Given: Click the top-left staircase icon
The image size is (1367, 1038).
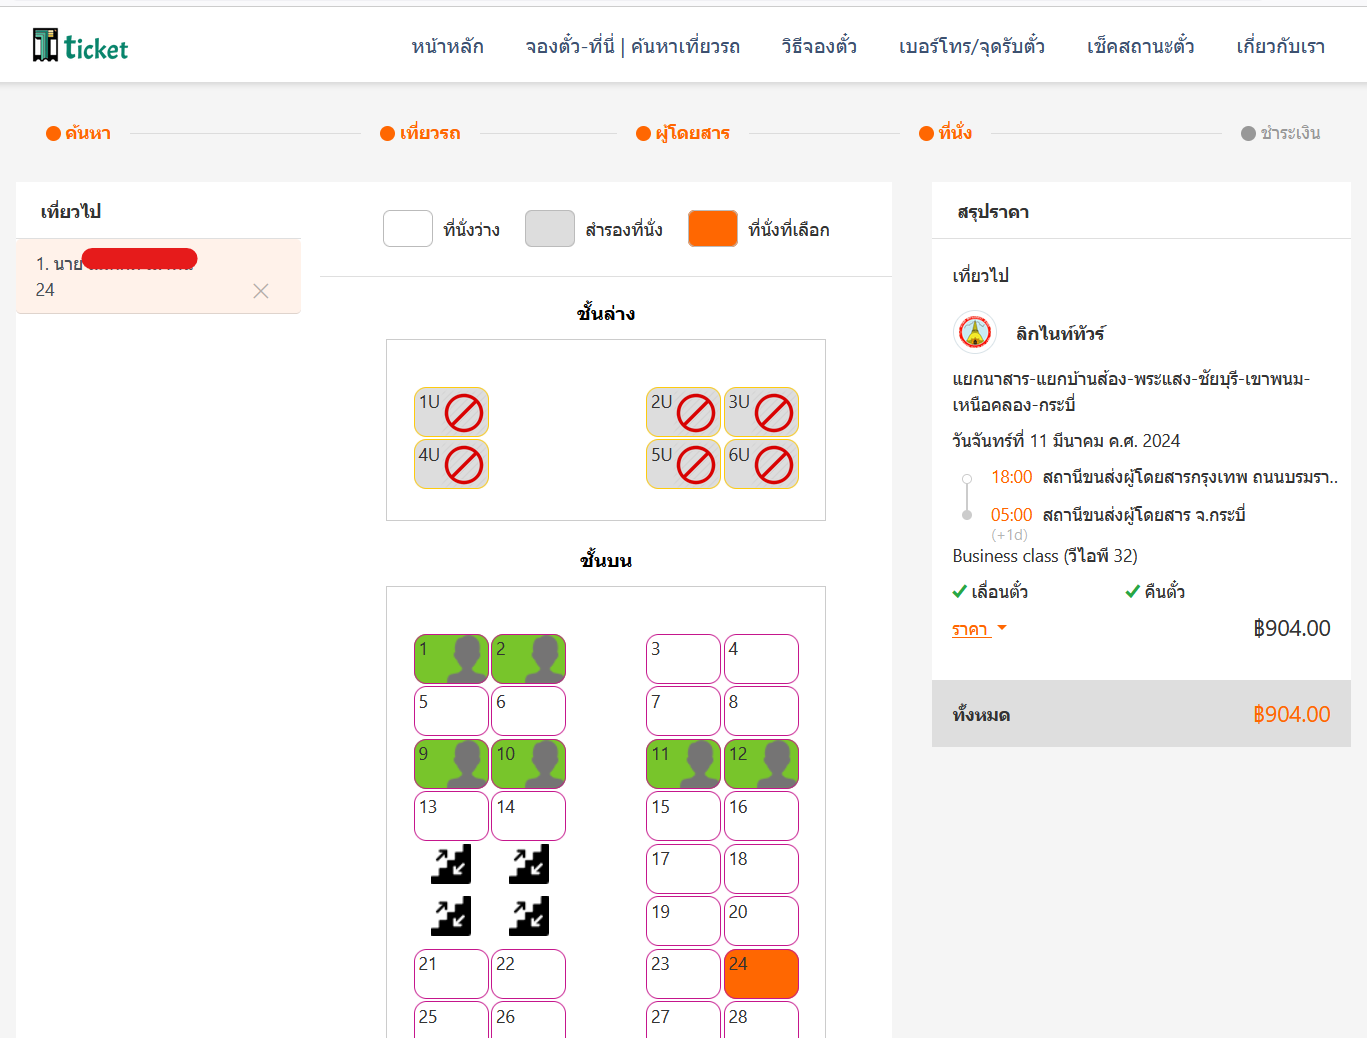Looking at the screenshot, I should pos(451,864).
